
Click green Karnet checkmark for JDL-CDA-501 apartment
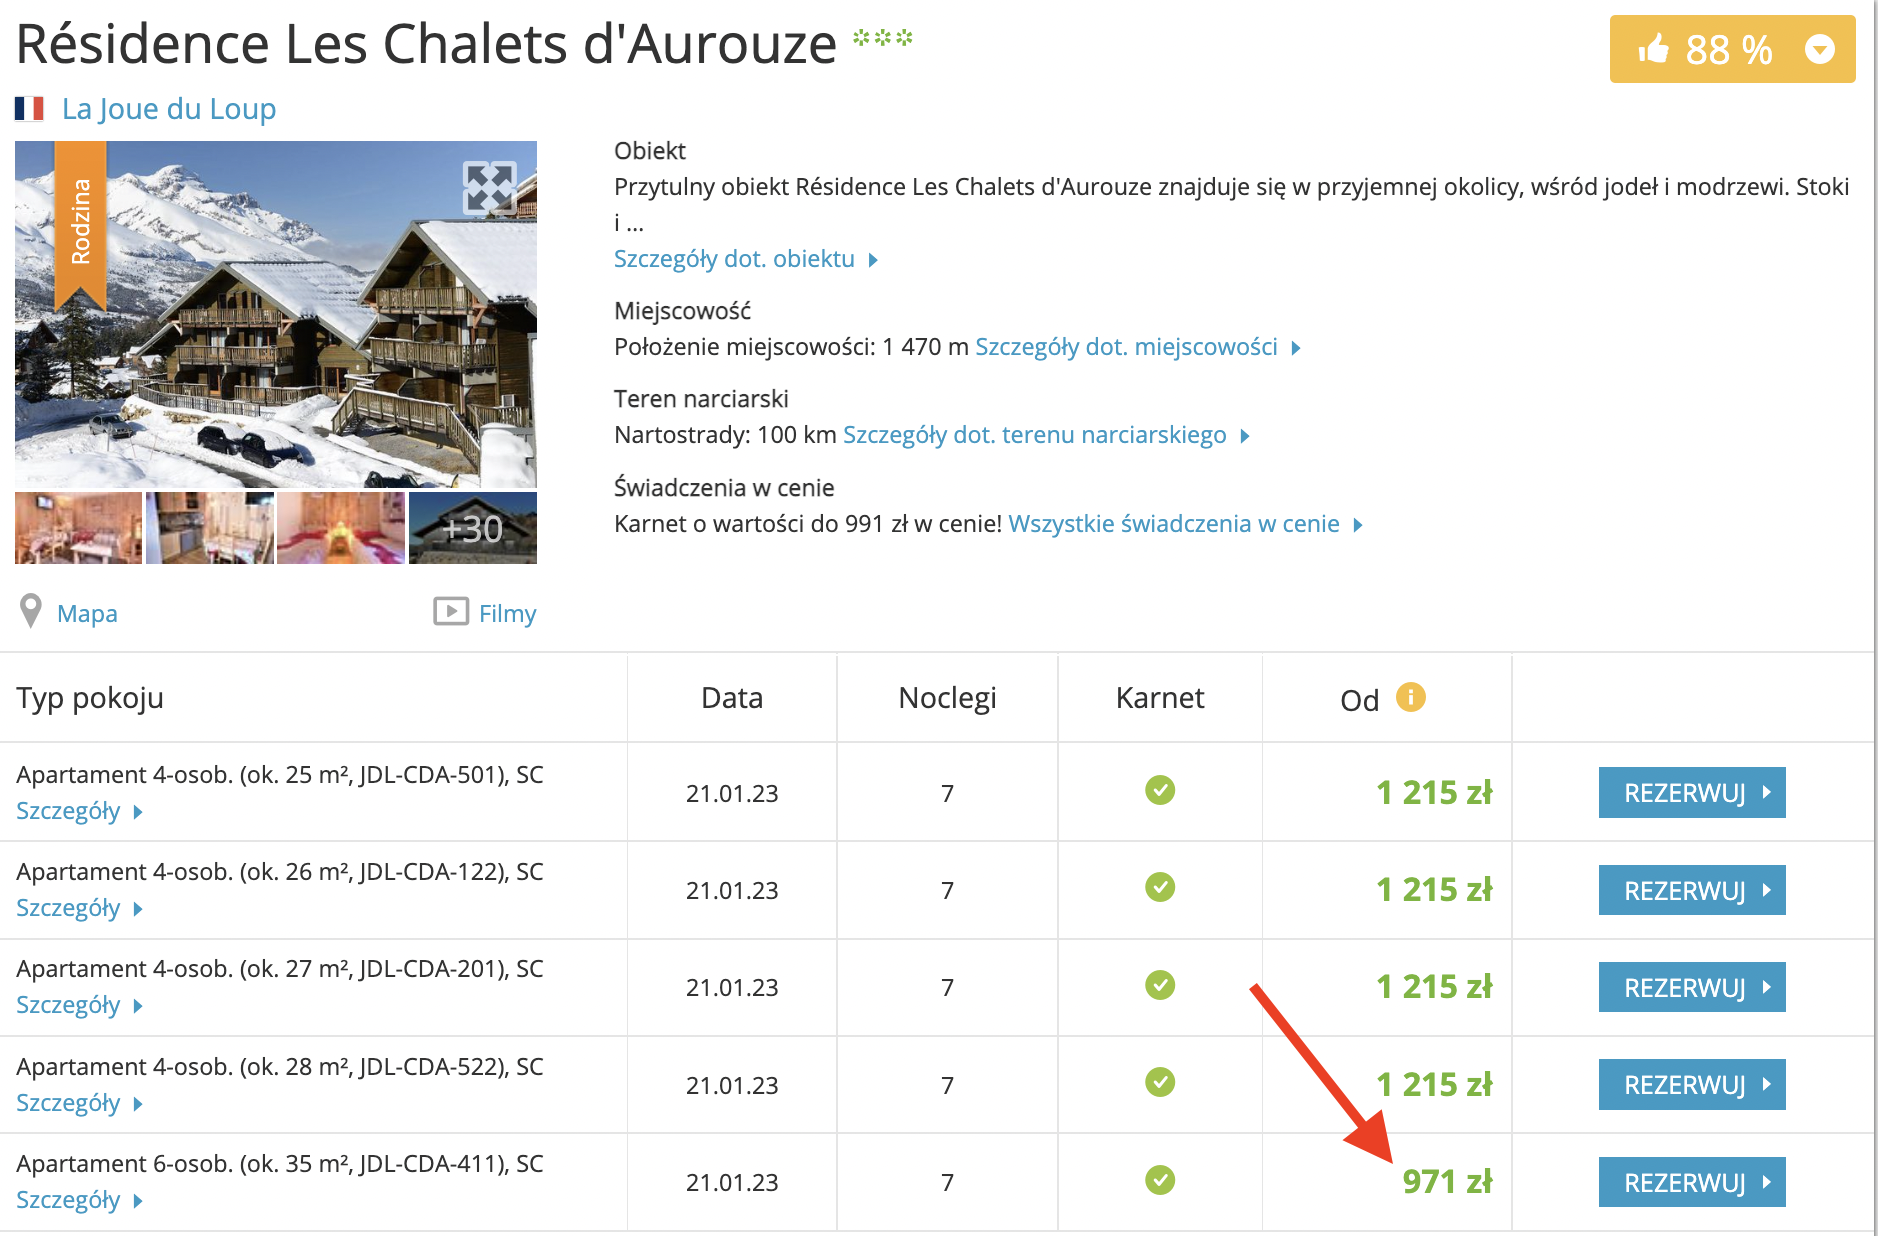pos(1159,791)
